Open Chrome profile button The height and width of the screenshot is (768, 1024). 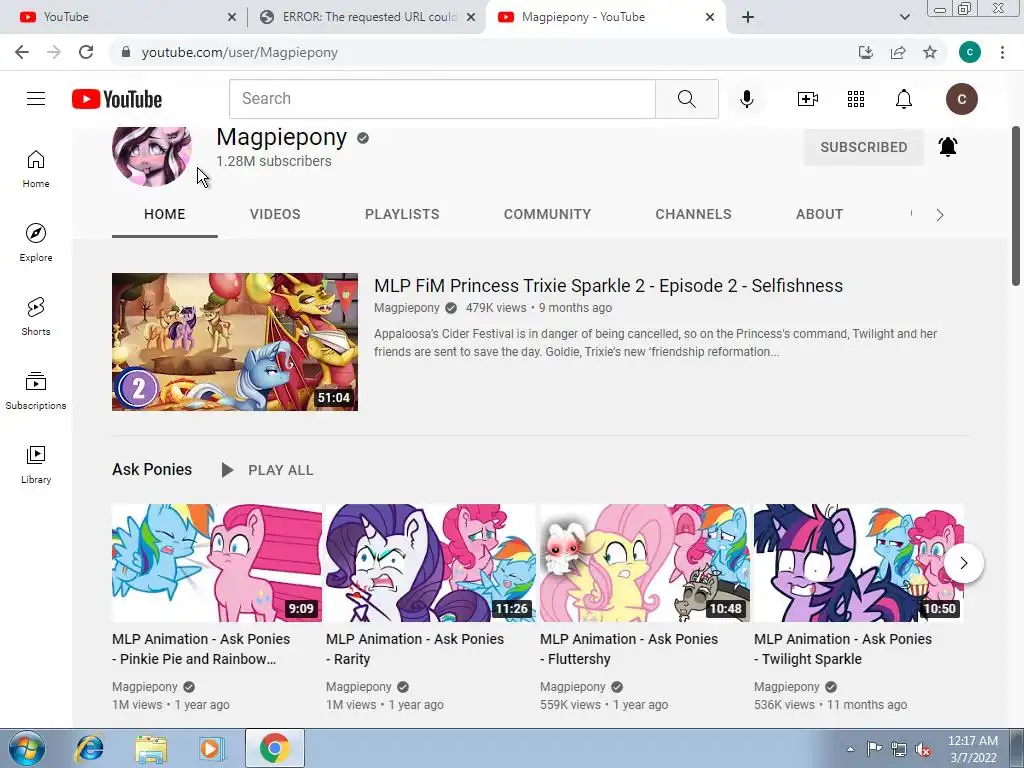point(970,52)
